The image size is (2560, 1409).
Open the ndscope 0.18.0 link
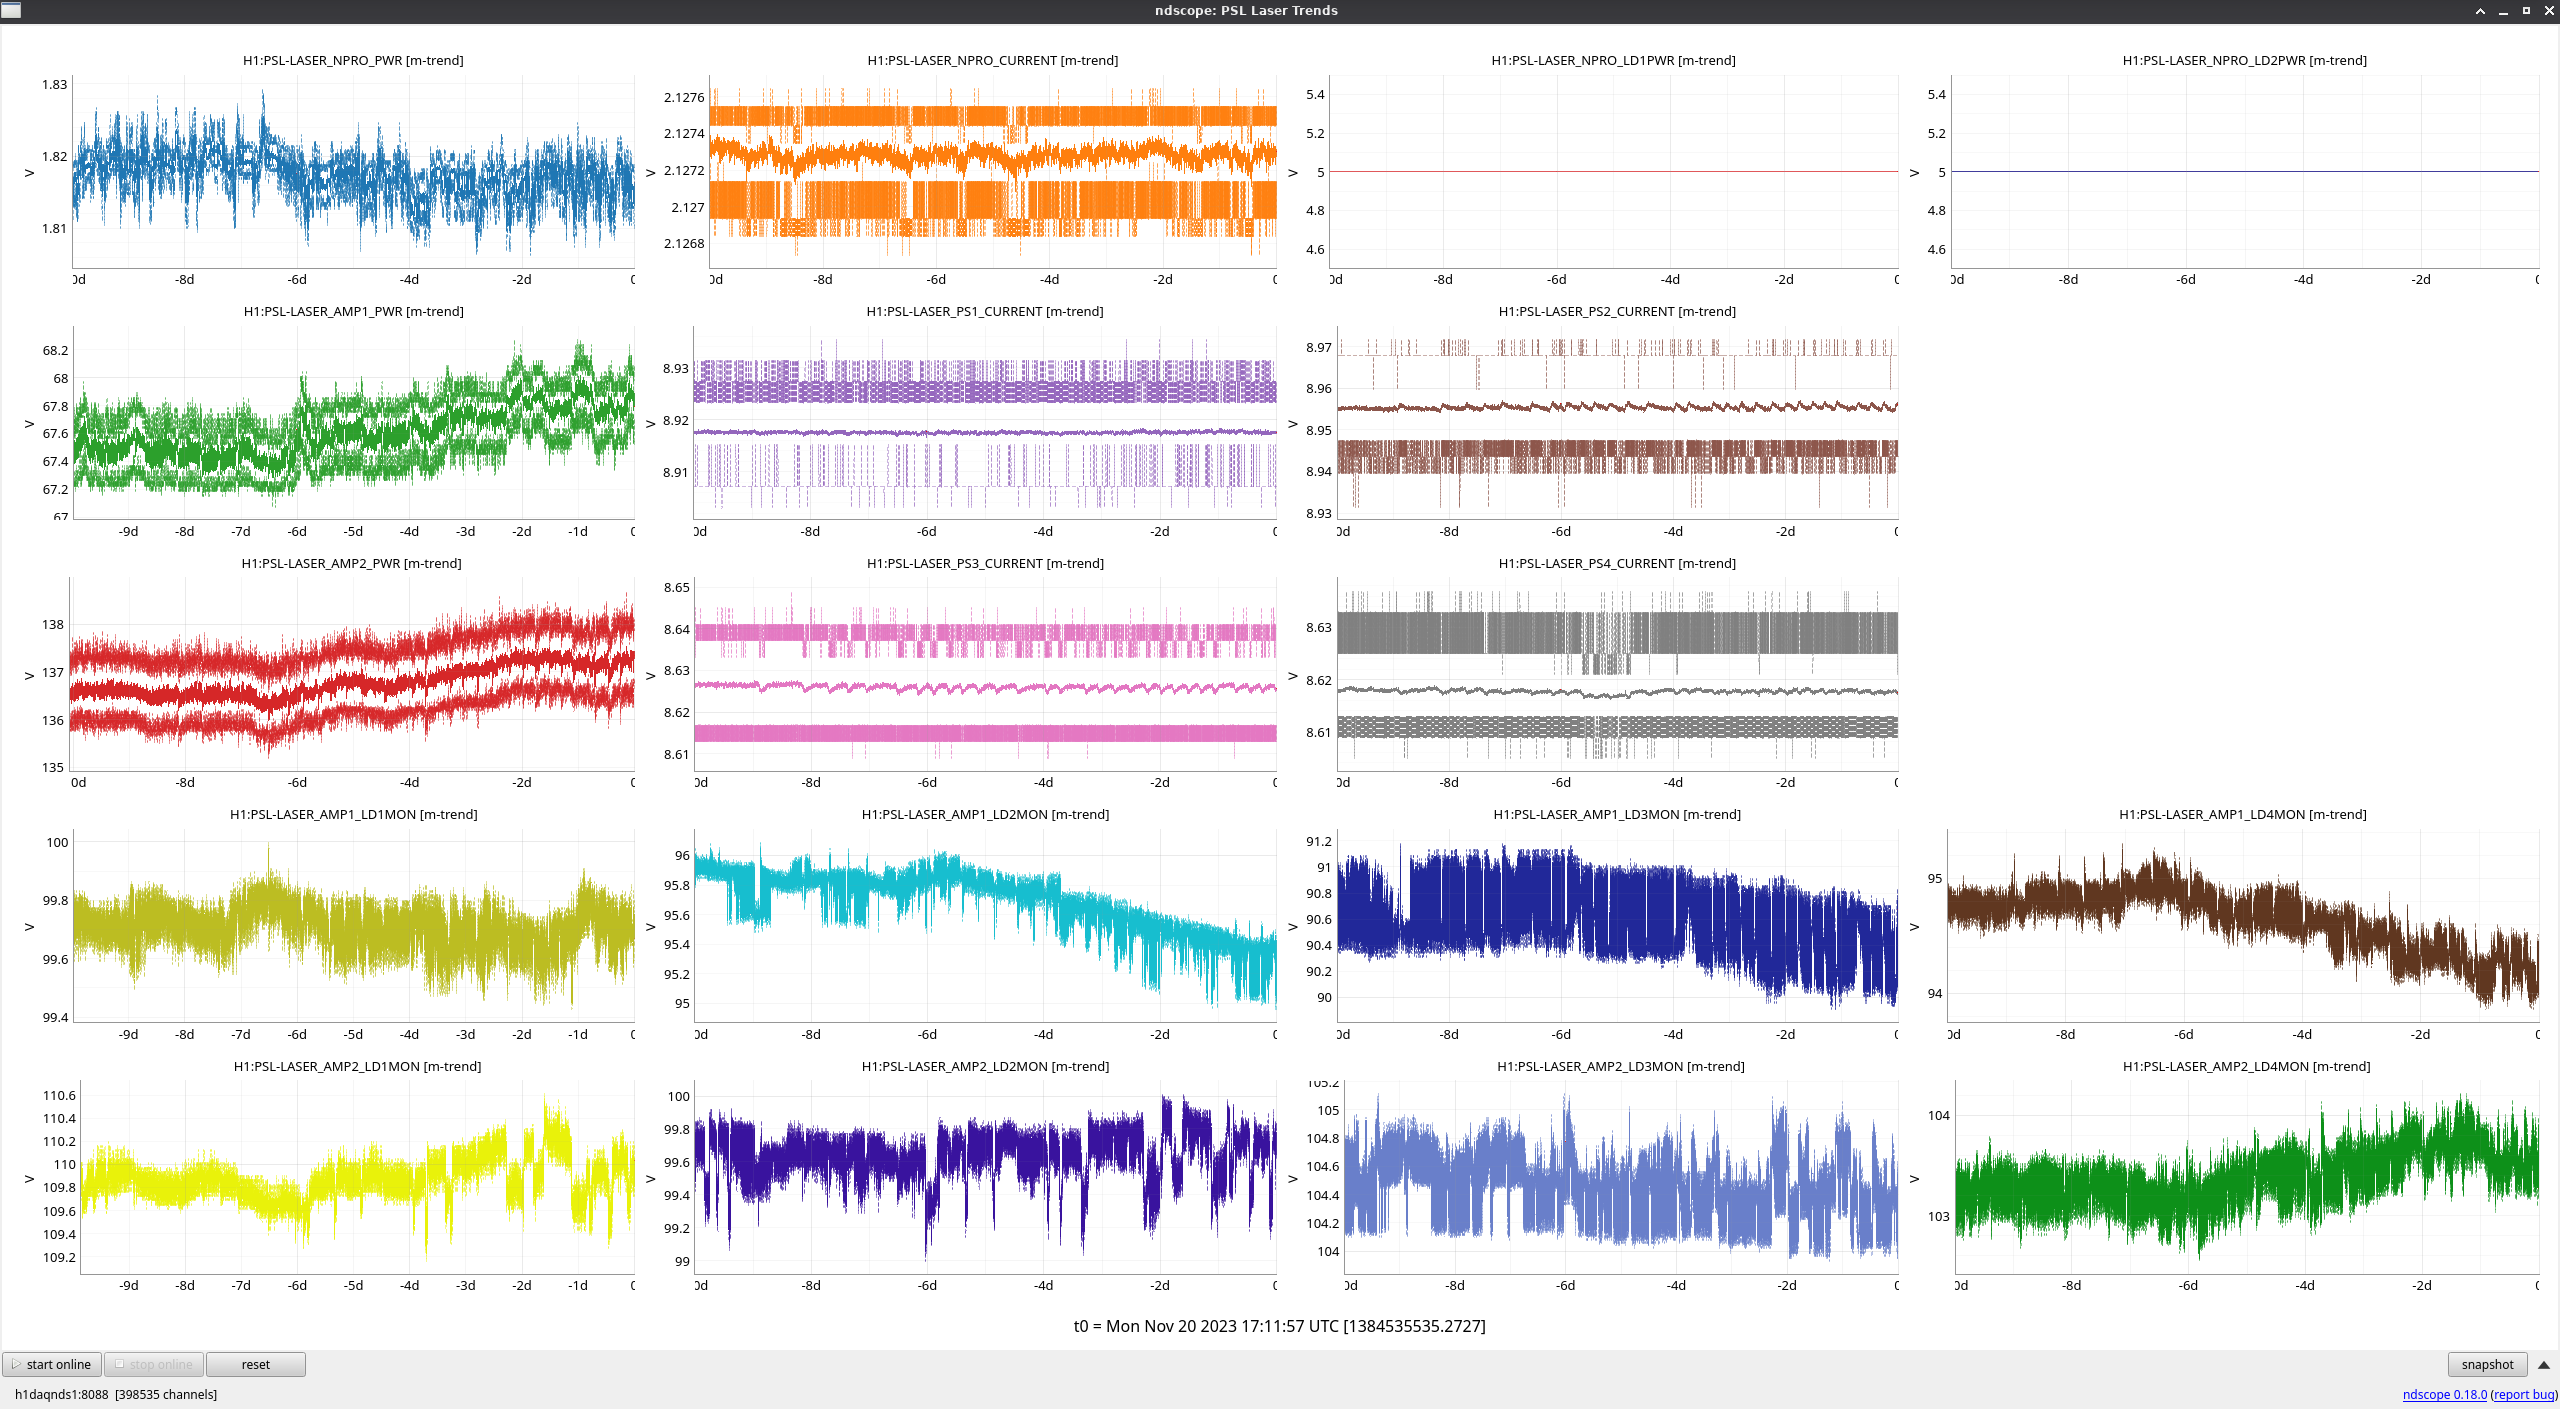(2444, 1394)
